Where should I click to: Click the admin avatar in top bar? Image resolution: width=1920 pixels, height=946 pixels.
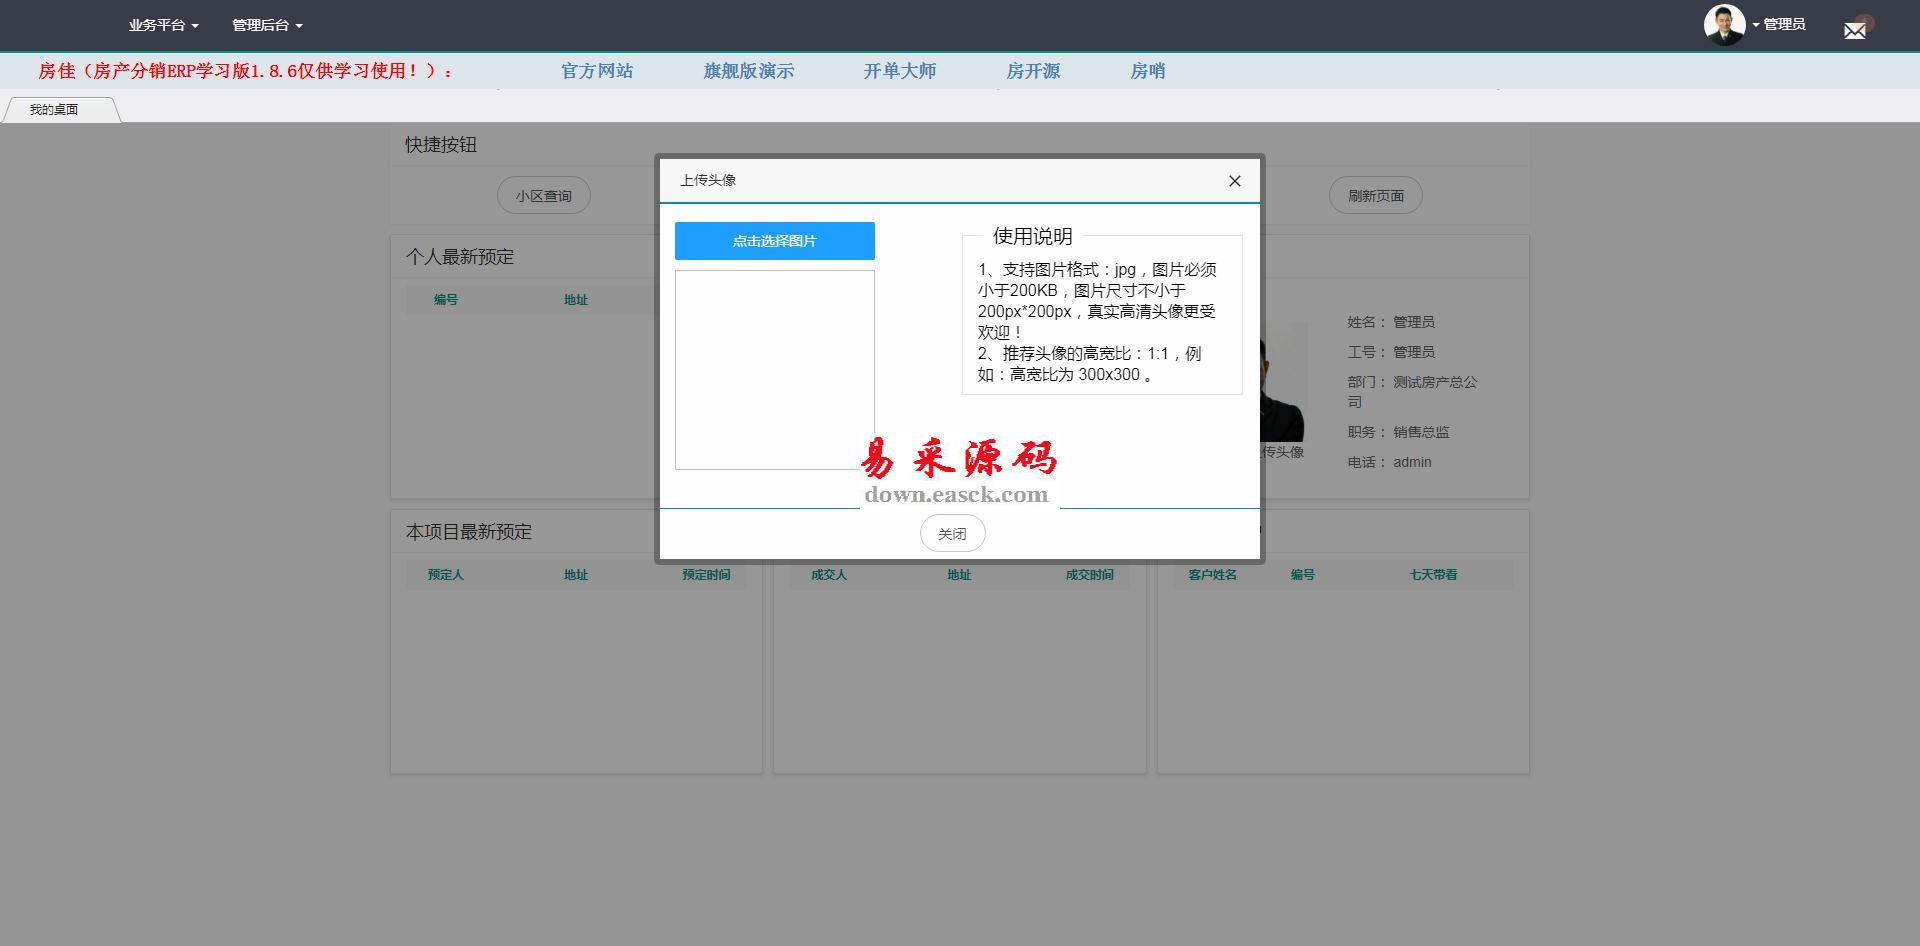pos(1724,25)
